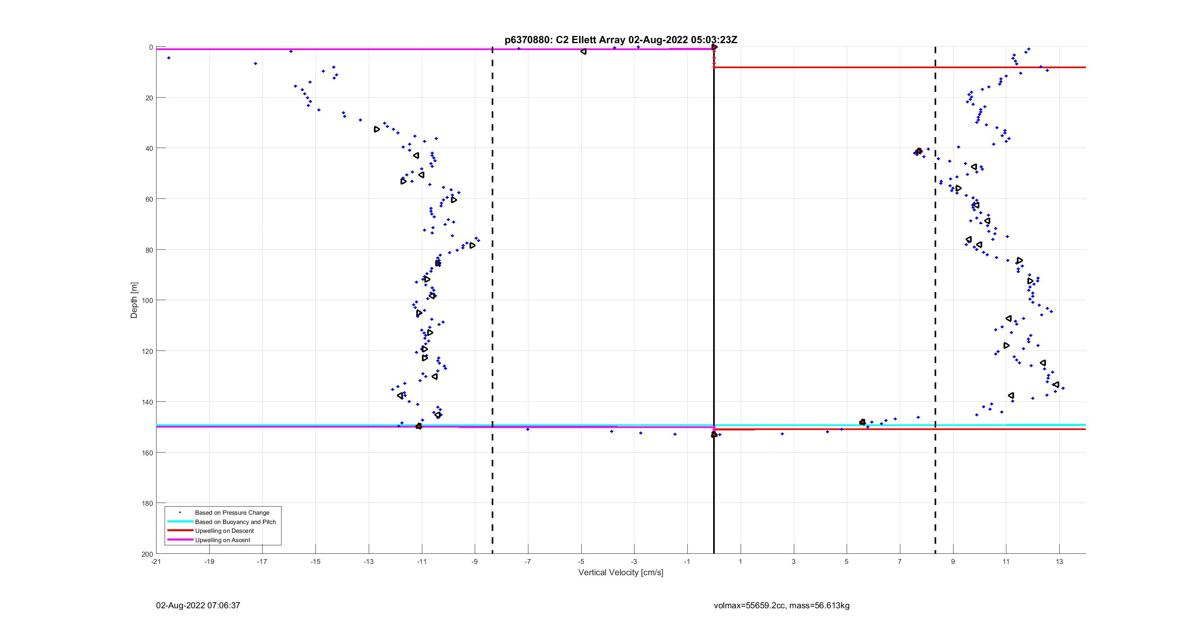
Task: Click legend entry 'Upwelling on Ascent'
Action: [x=223, y=540]
